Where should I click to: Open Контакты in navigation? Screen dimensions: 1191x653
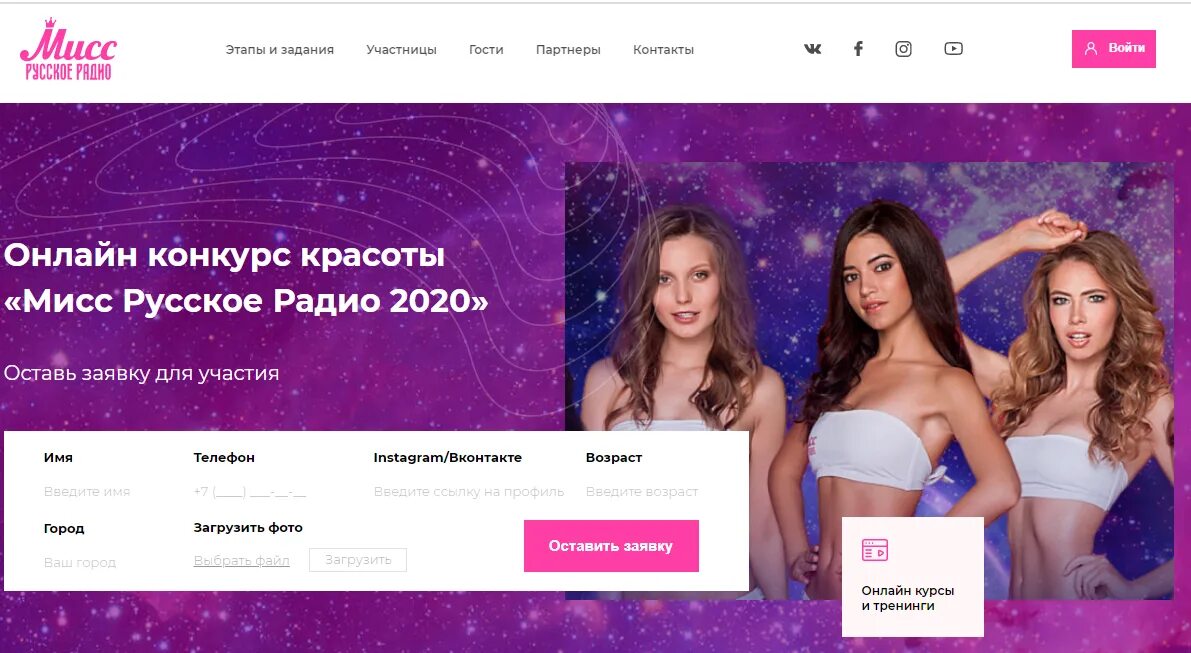[x=663, y=49]
